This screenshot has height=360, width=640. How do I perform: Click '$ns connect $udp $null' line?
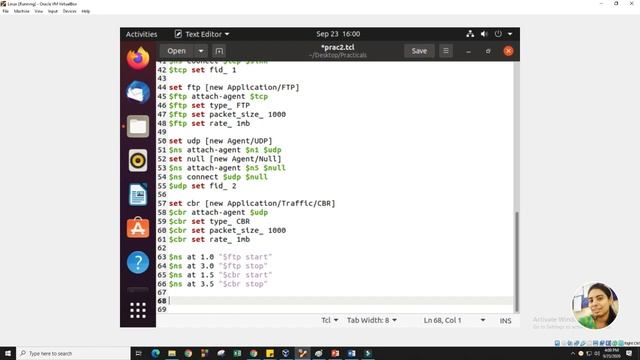point(218,177)
